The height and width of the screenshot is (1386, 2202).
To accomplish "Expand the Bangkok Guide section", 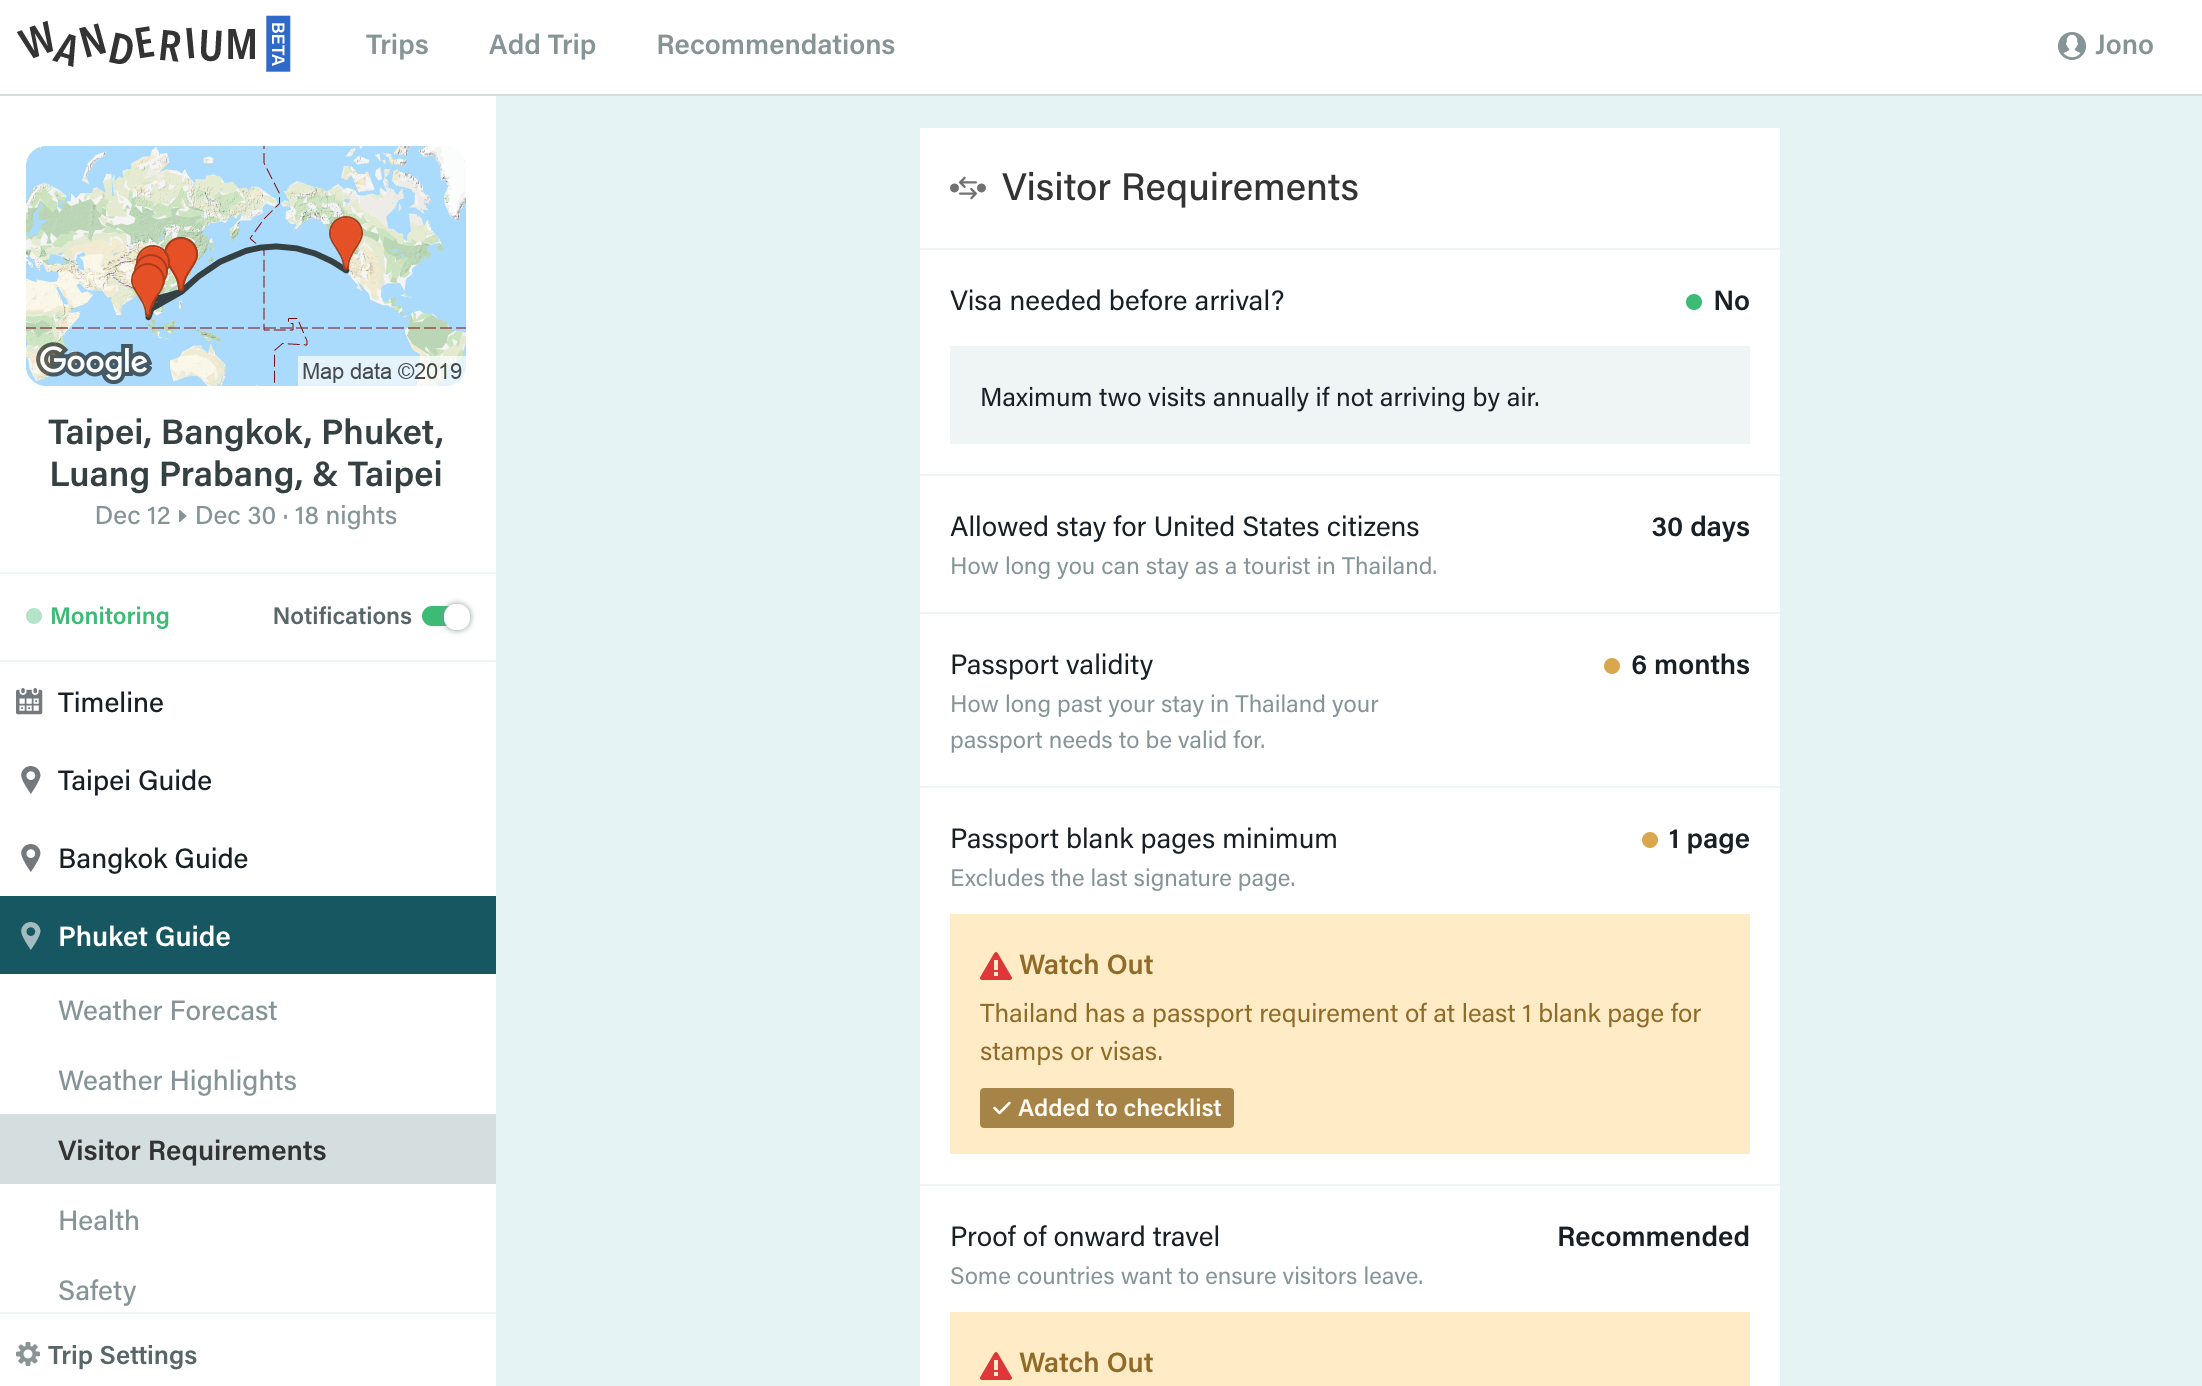I will 152,858.
